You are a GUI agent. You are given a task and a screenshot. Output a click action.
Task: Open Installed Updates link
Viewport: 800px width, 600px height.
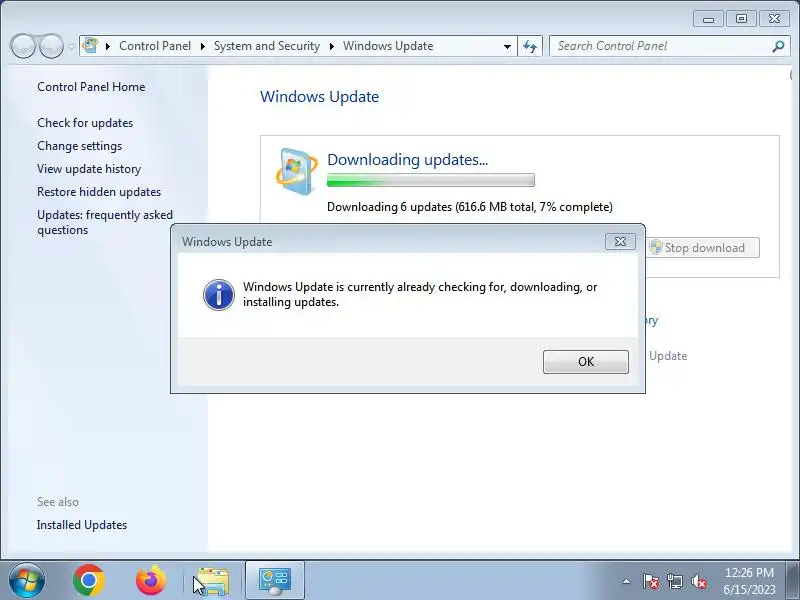[x=82, y=525]
